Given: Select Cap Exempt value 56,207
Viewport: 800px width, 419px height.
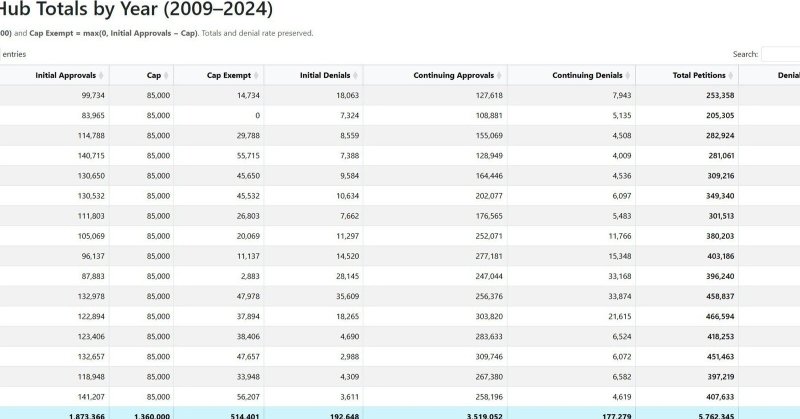Looking at the screenshot, I should point(248,397).
